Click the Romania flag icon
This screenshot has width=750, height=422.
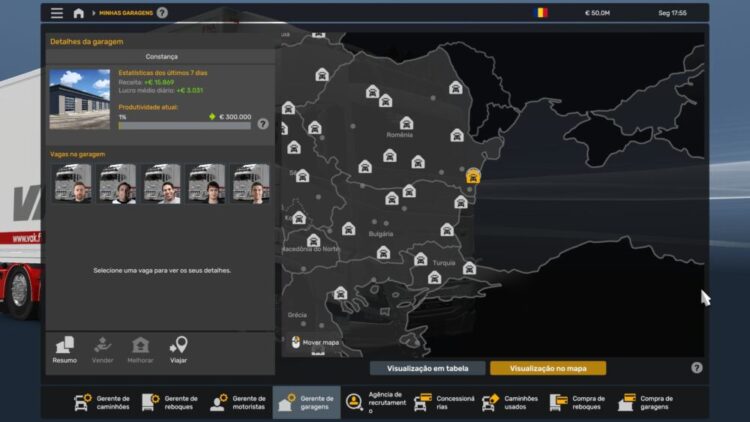541,13
